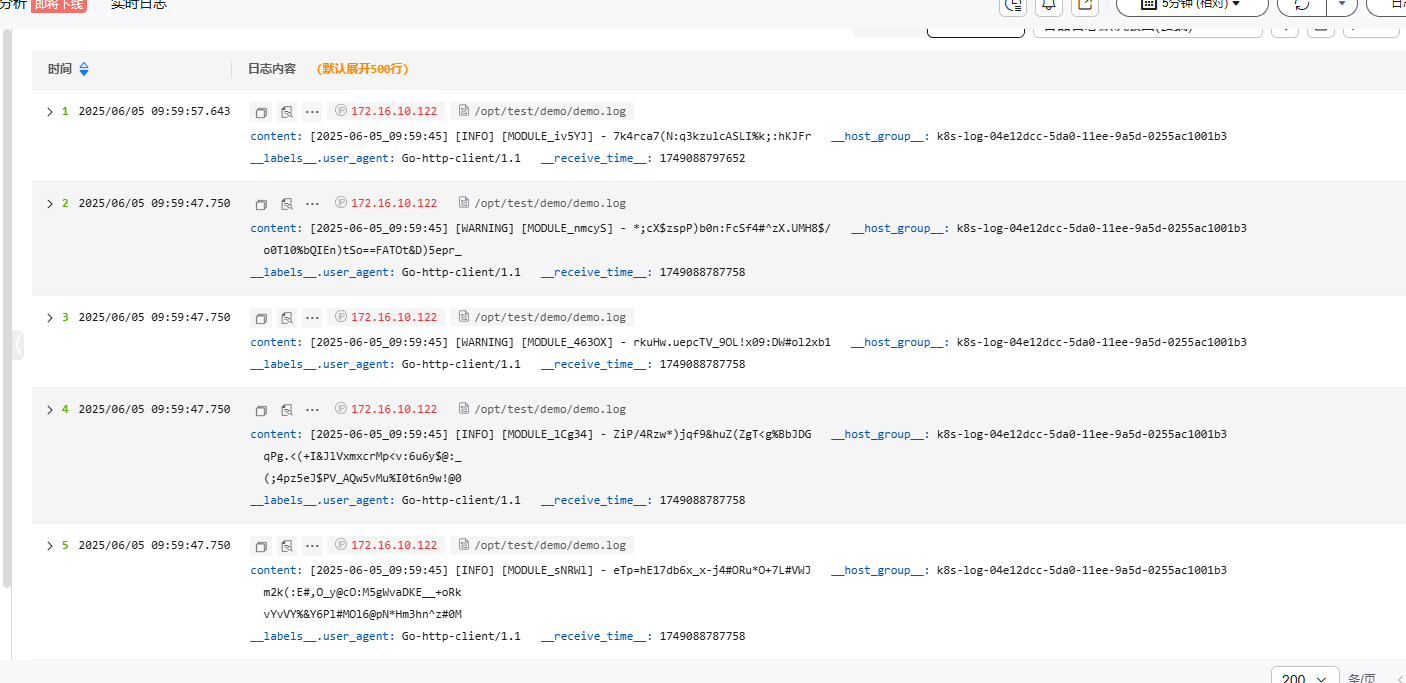Click Go-http-client/1.1 value in row 2

click(x=461, y=272)
